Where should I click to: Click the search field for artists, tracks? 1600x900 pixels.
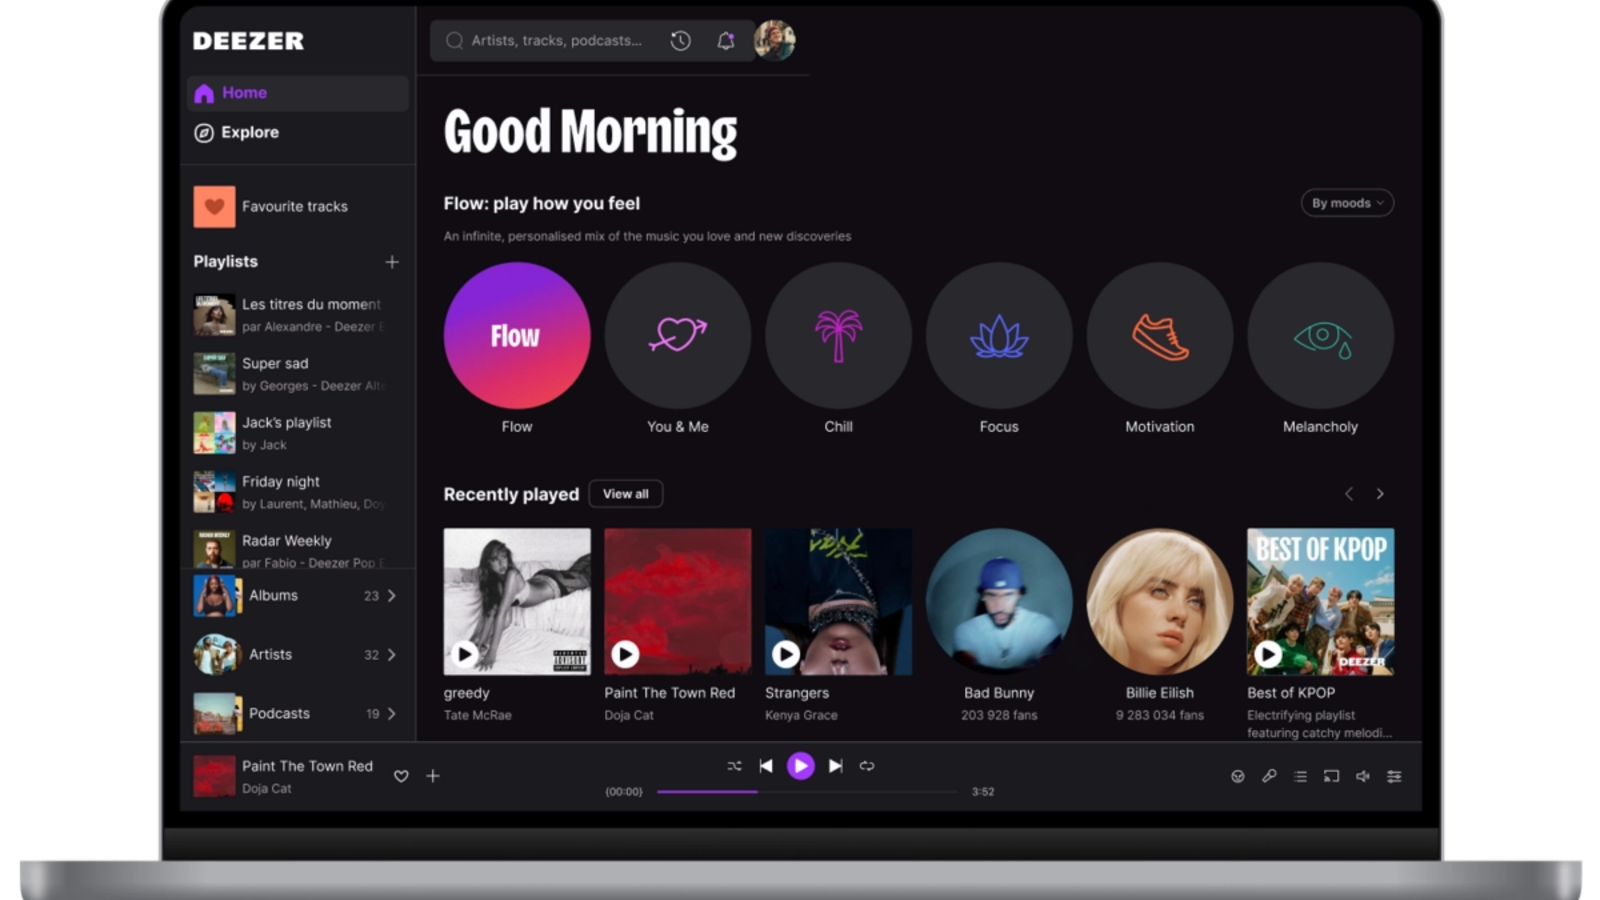(x=556, y=41)
